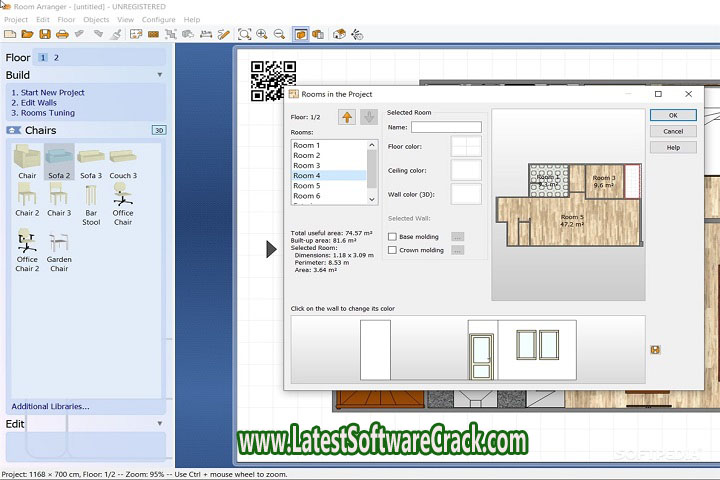Collapse the Build panel arrow

[x=159, y=75]
